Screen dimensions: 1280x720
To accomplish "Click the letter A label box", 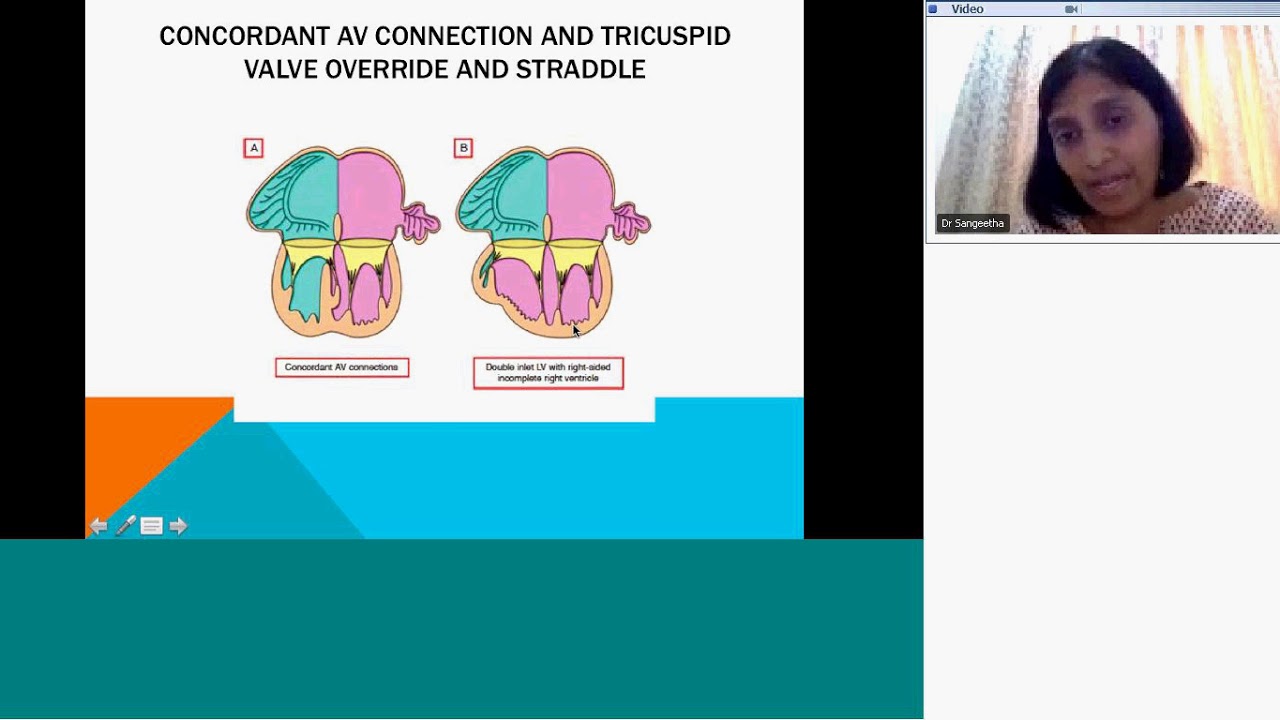I will (x=253, y=148).
